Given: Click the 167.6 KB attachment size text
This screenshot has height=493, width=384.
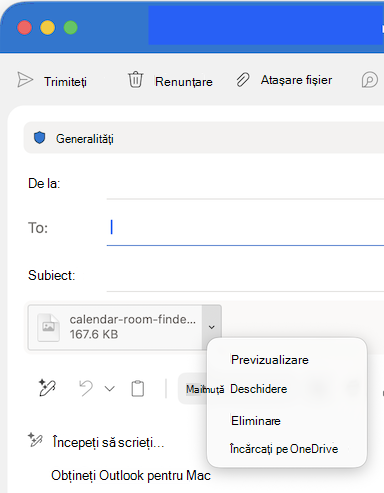Looking at the screenshot, I should (x=94, y=334).
